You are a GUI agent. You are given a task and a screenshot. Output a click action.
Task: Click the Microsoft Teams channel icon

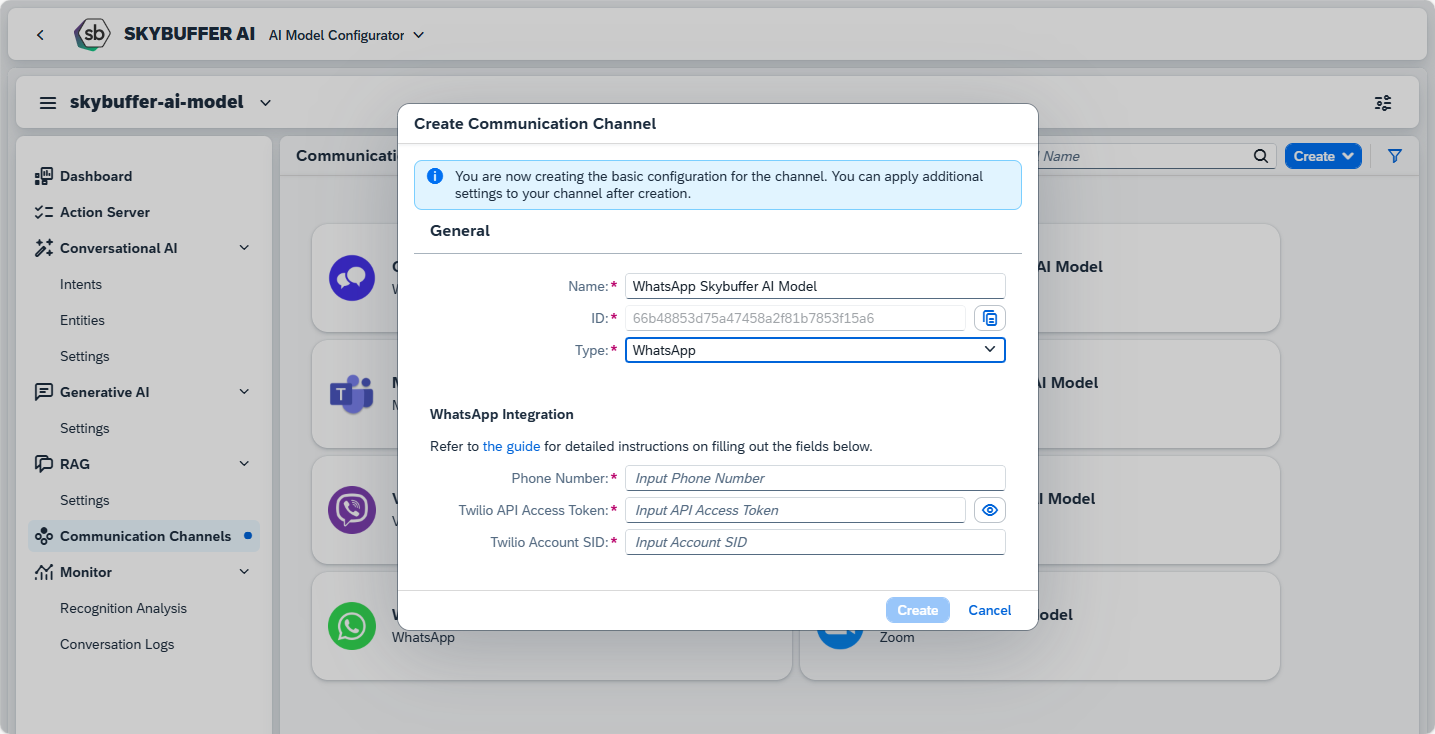tap(352, 394)
